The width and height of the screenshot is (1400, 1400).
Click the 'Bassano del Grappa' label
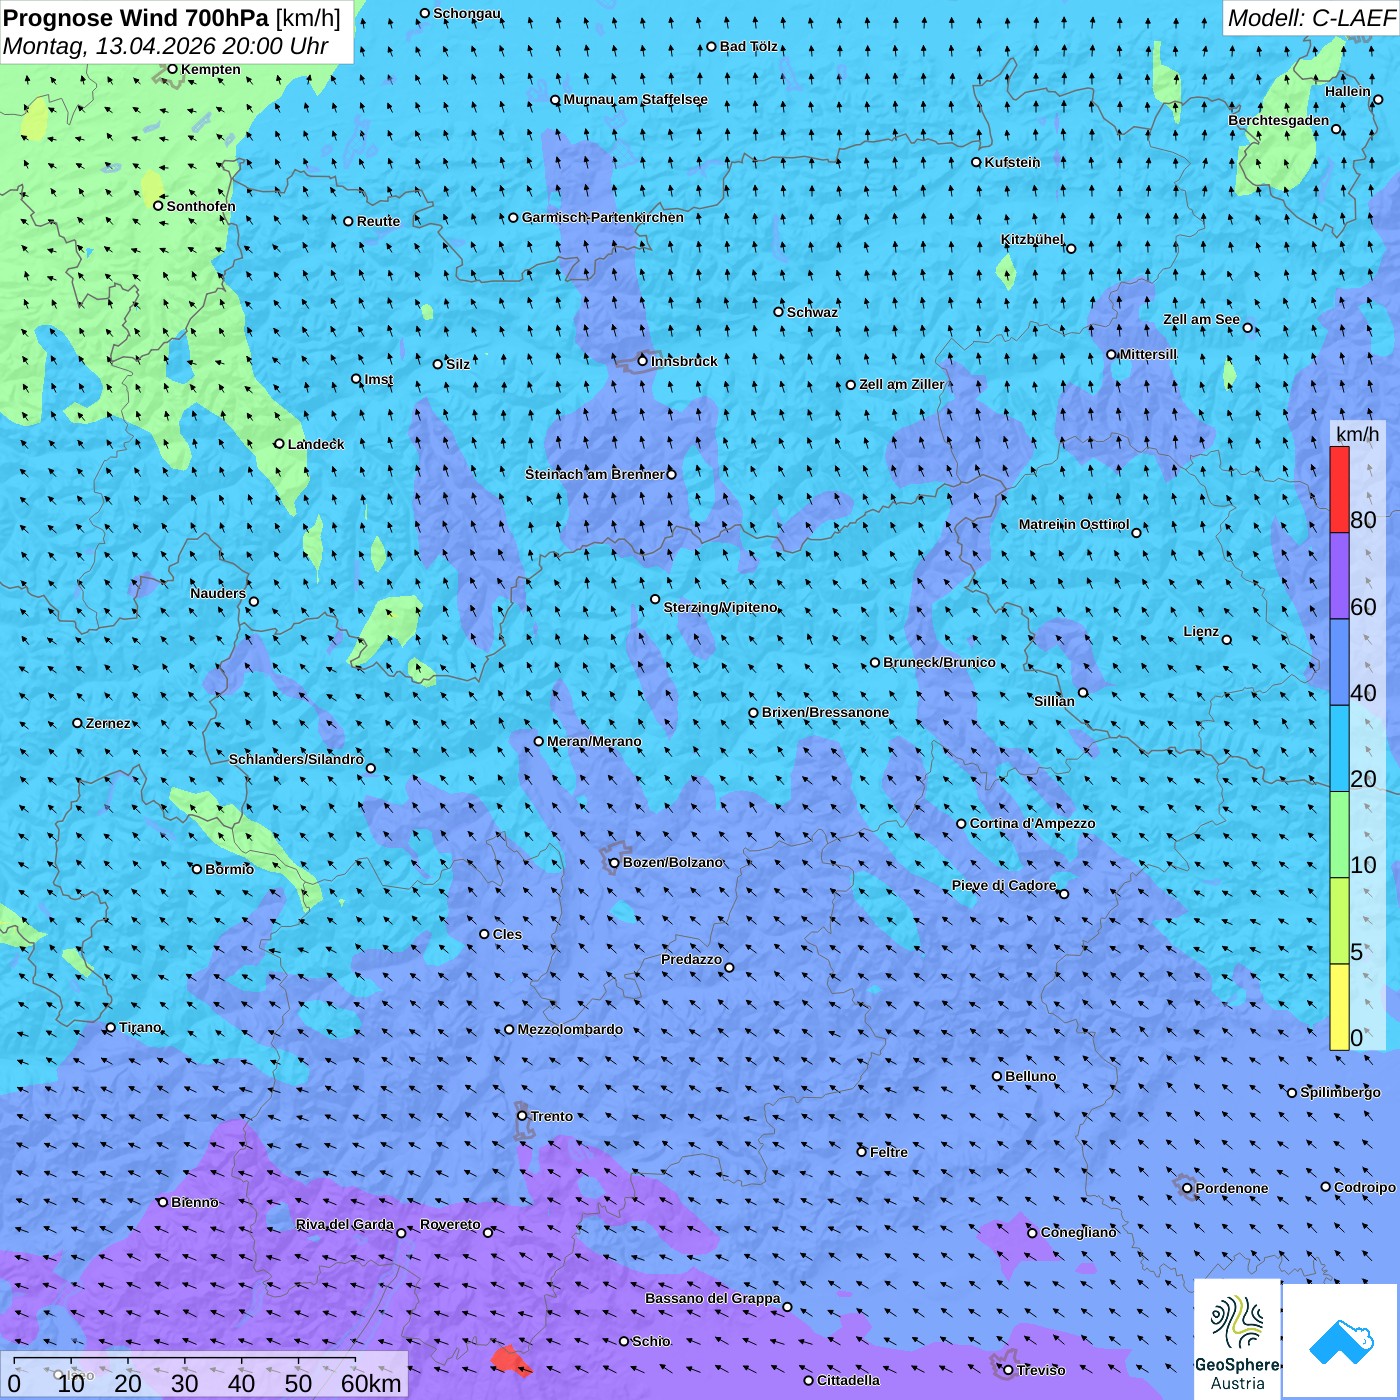click(713, 1298)
